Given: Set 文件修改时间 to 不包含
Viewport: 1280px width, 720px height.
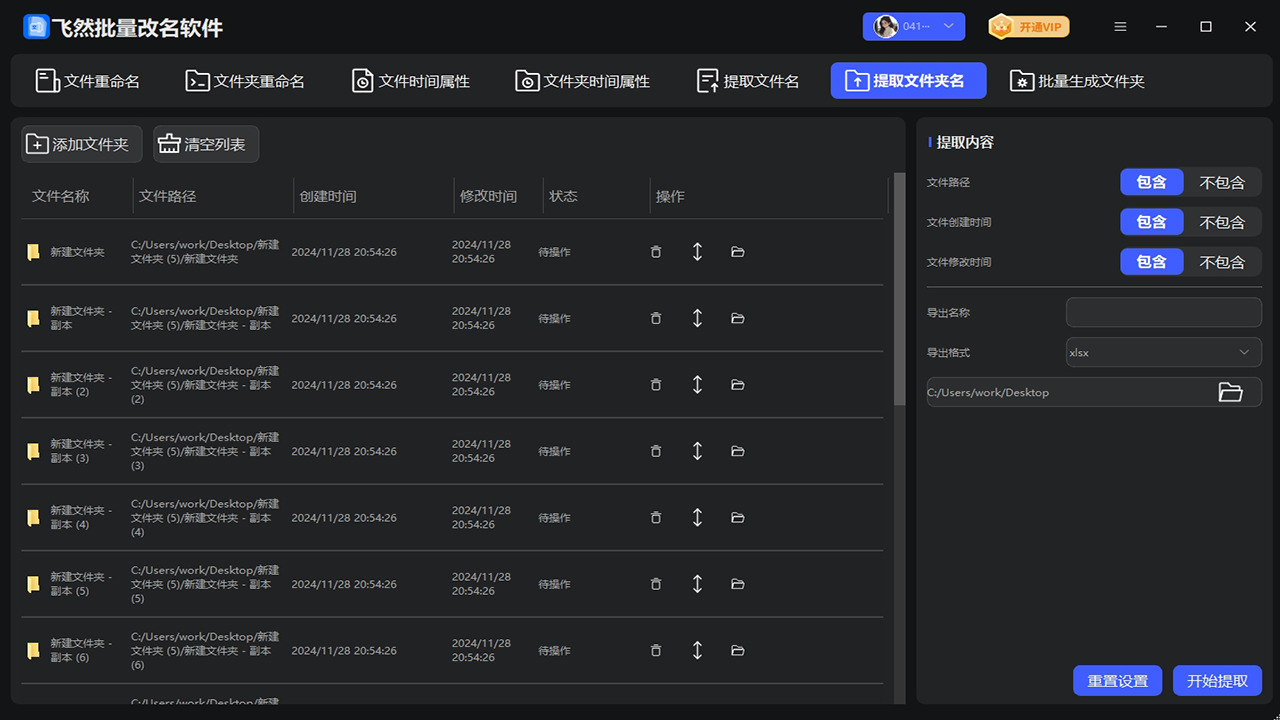Looking at the screenshot, I should 1222,262.
